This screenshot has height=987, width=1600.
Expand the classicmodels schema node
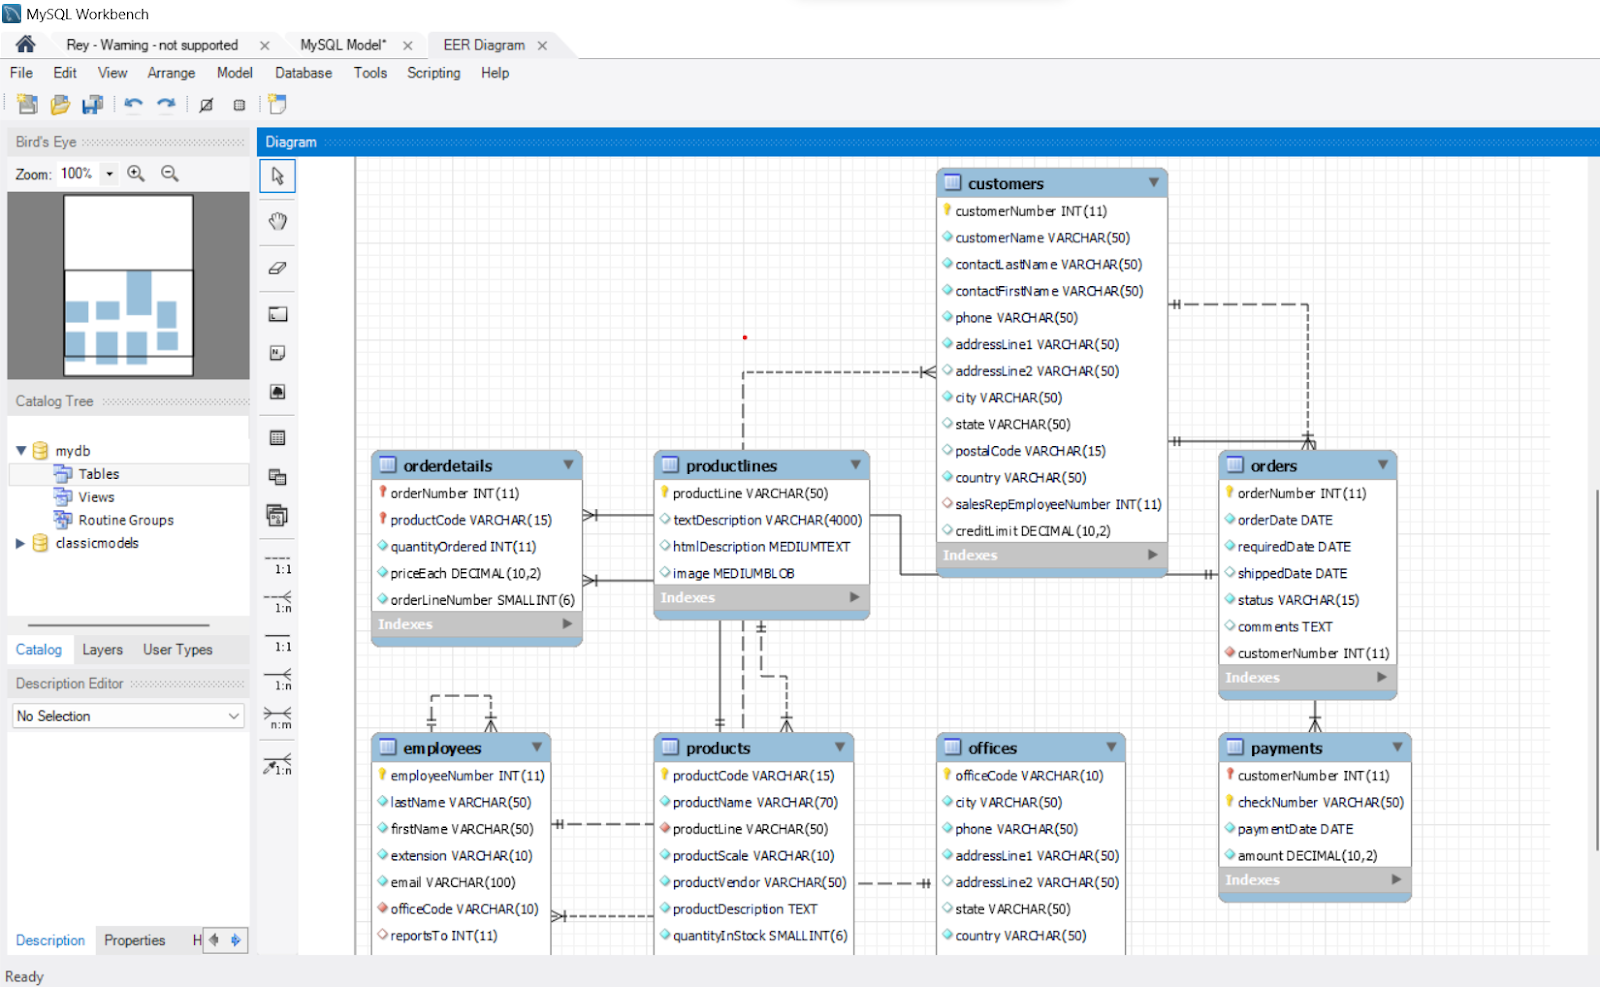coord(20,543)
